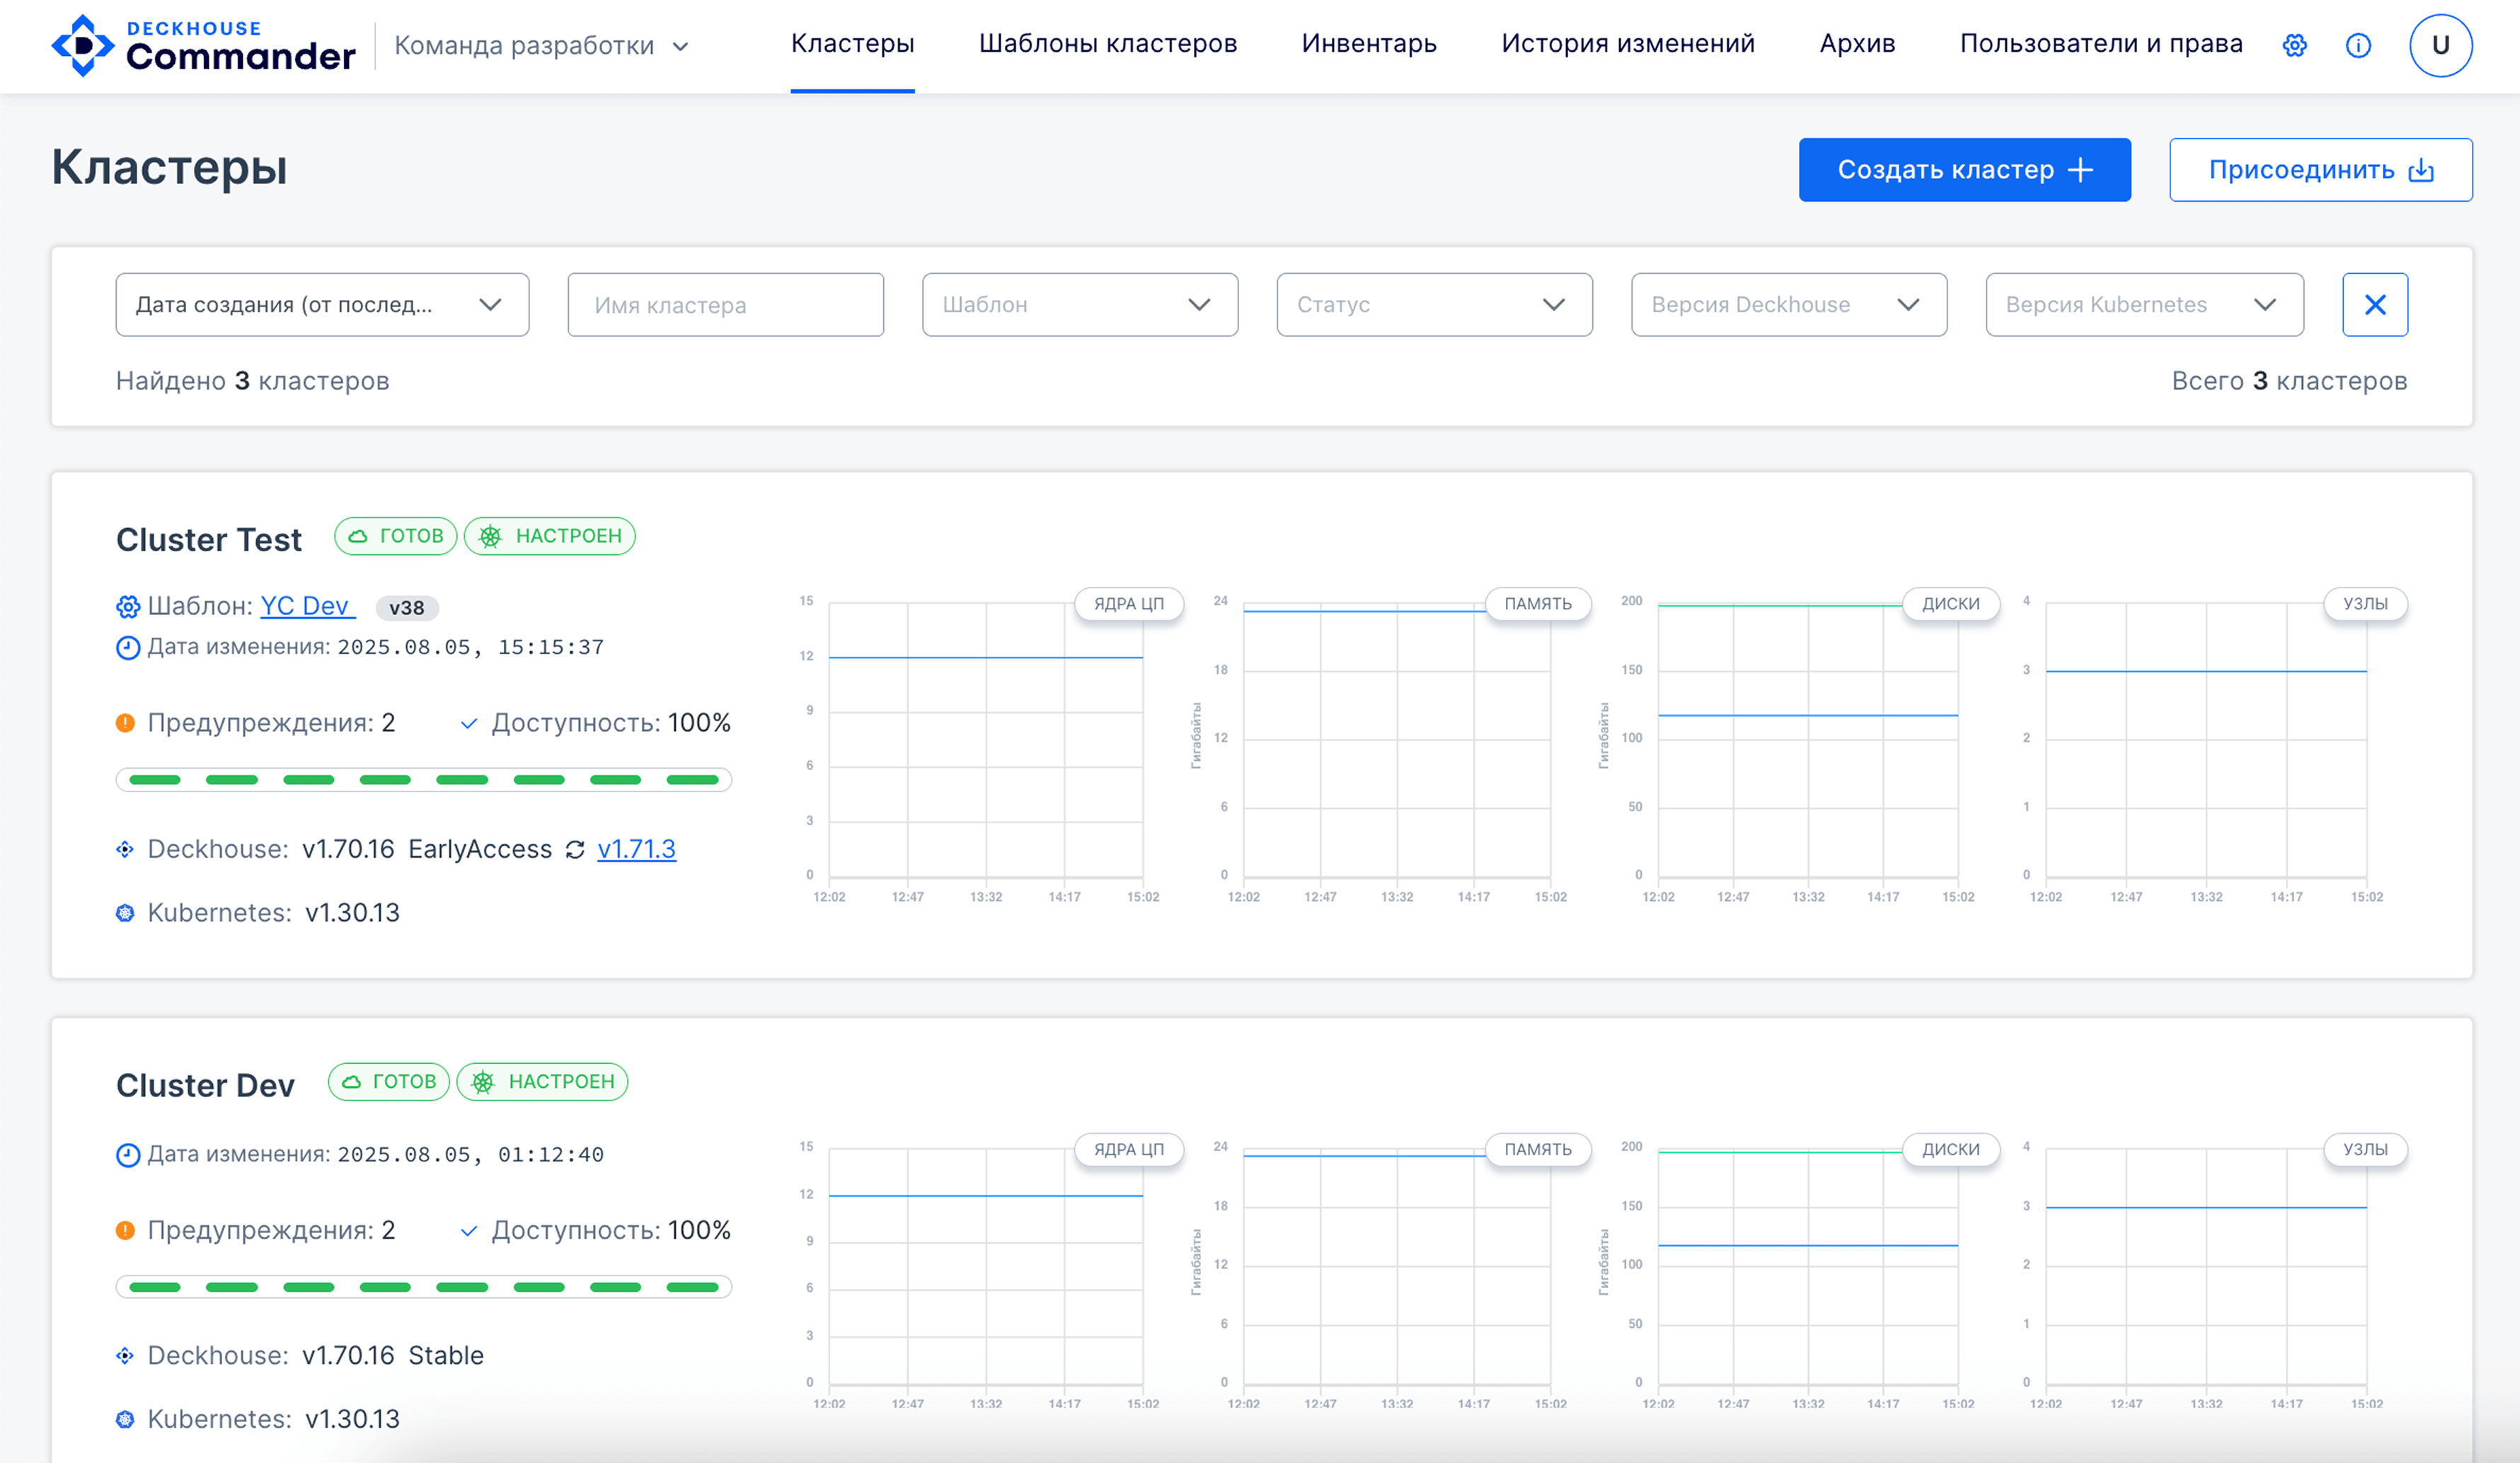Click 'Всего 3 кластеров' text
2520x1463 pixels.
(2289, 381)
